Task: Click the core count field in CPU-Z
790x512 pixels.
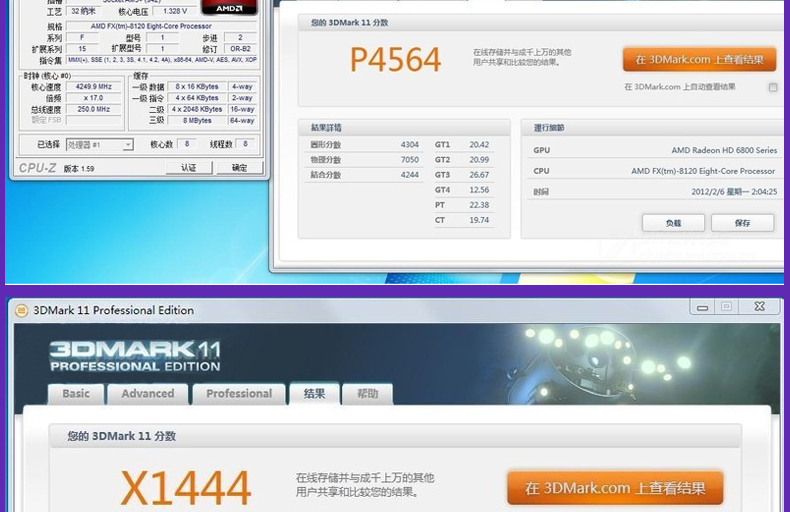Action: [x=187, y=144]
